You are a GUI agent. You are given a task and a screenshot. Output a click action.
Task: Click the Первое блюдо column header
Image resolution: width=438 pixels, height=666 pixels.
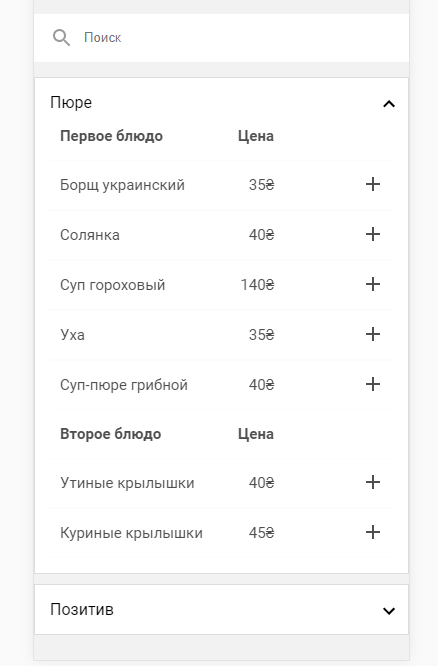click(x=111, y=136)
